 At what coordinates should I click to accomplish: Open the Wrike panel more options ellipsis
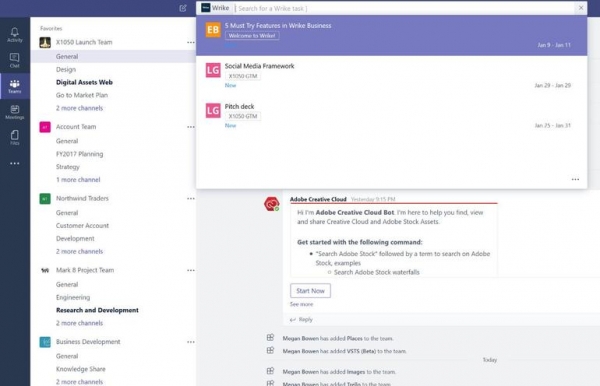point(575,179)
